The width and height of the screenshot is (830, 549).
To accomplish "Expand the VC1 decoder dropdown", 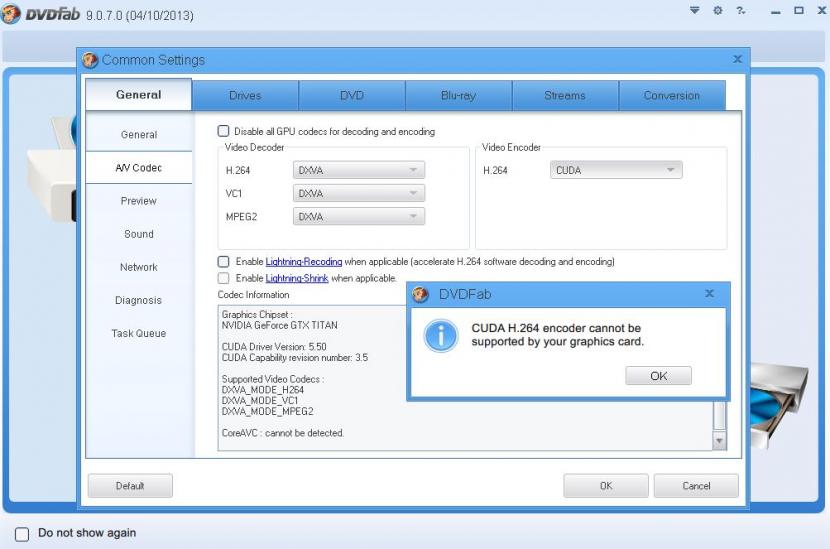I will [x=359, y=193].
